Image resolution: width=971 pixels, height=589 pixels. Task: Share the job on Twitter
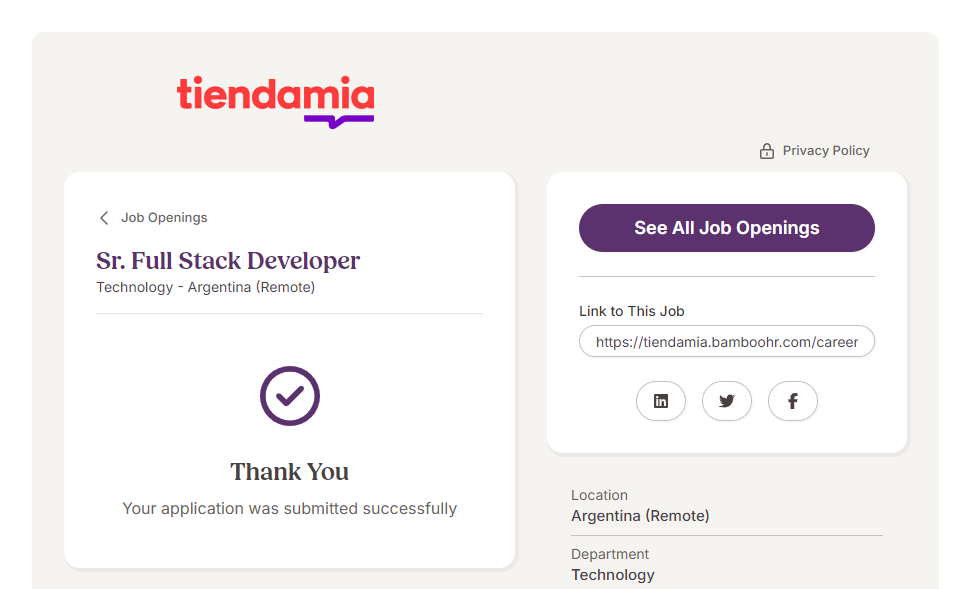tap(727, 401)
